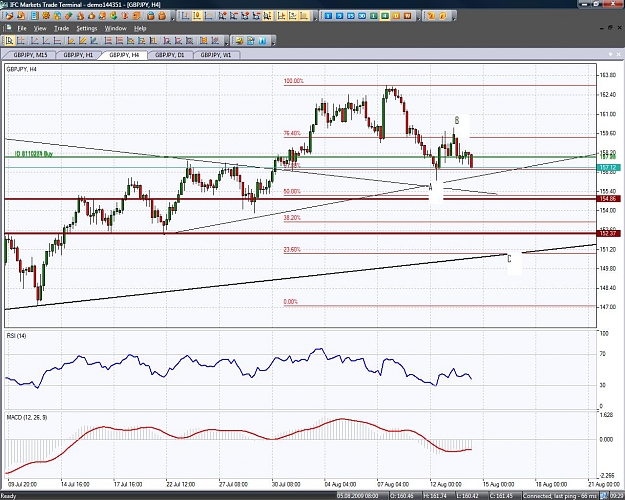
Task: Click the 157.12 current price marker
Action: point(608,168)
